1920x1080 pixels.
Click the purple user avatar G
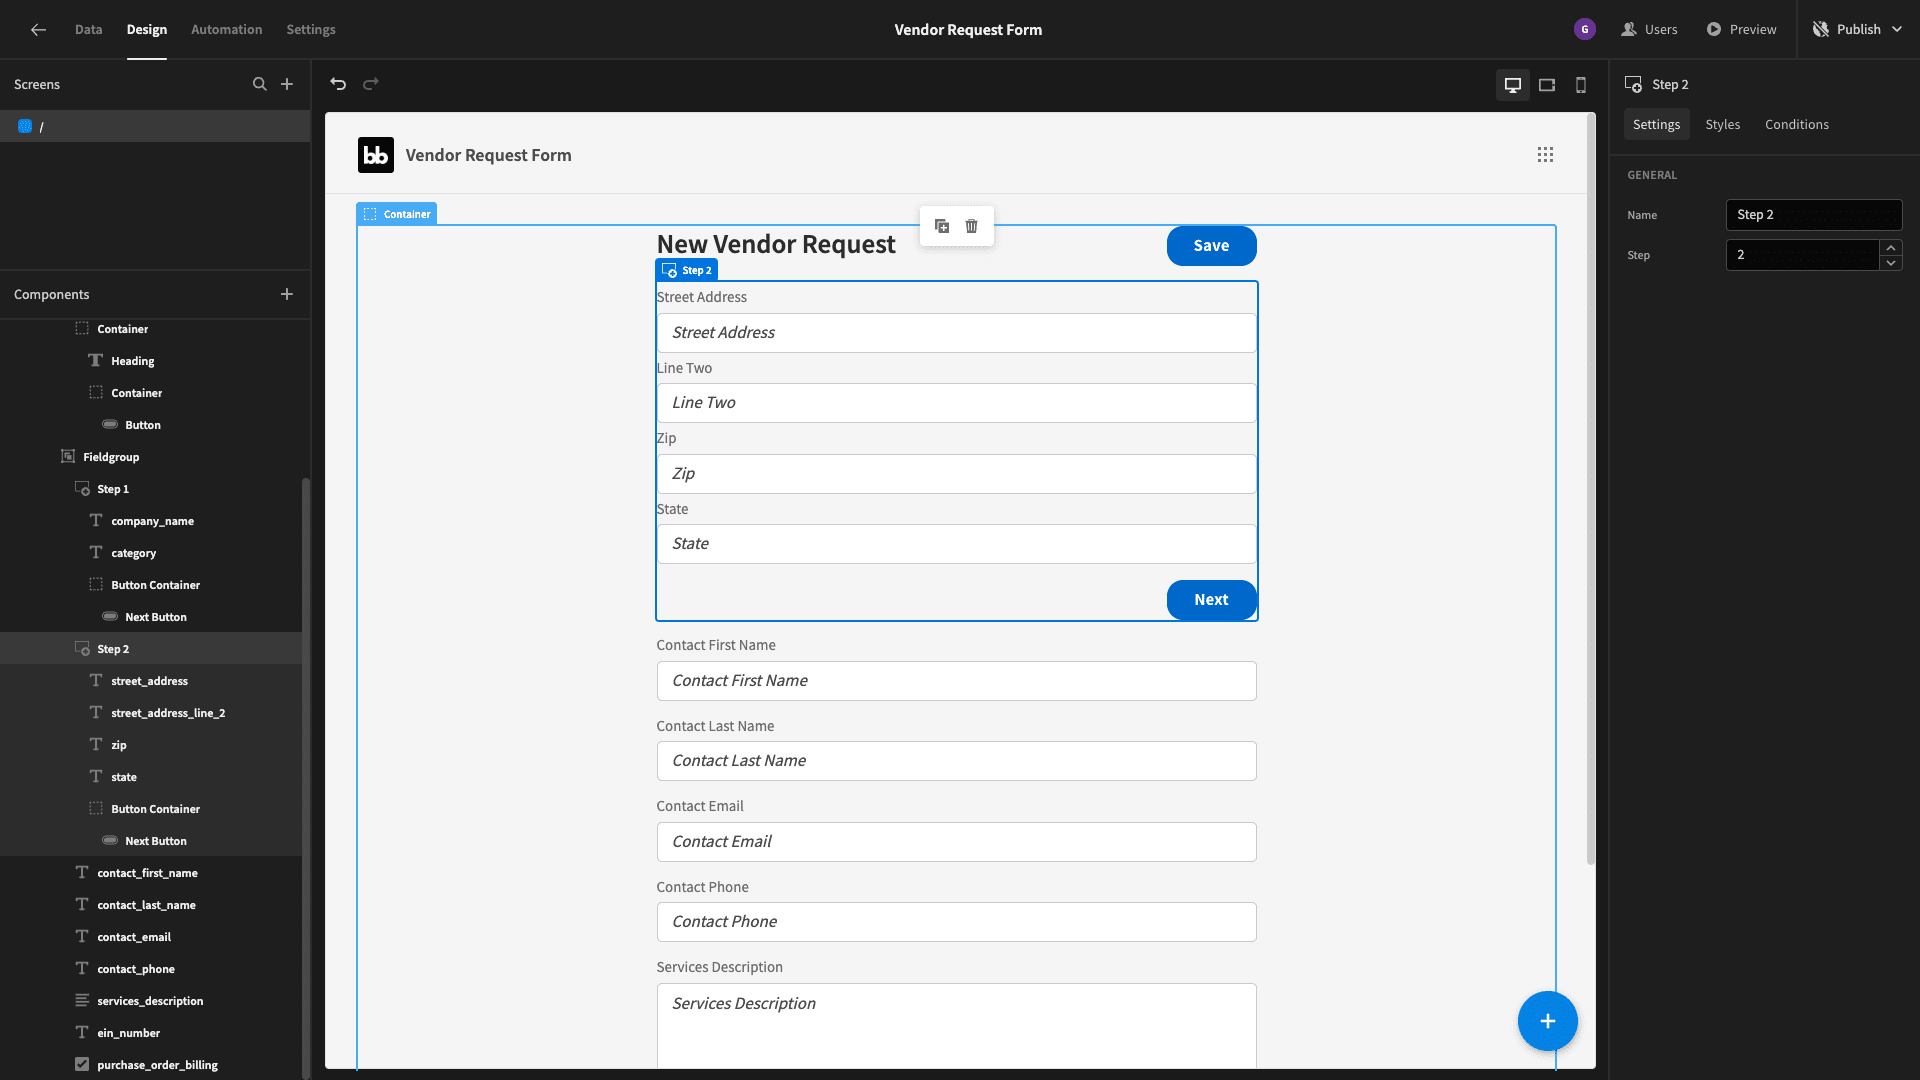pos(1584,30)
